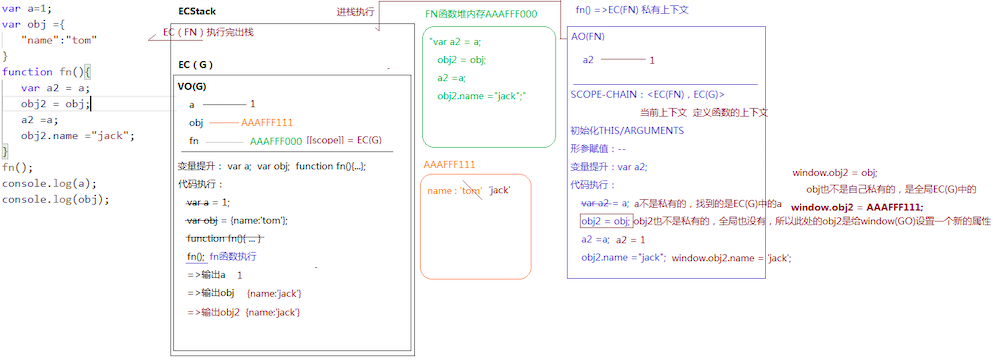Click the '"name":"tom"' property line
This screenshot has height=363, width=996.
(x=59, y=40)
